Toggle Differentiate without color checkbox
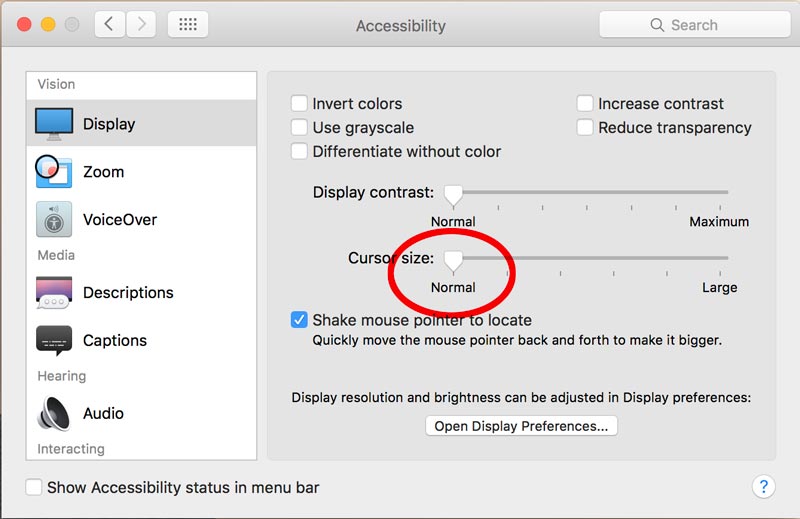Viewport: 800px width, 519px height. [299, 152]
